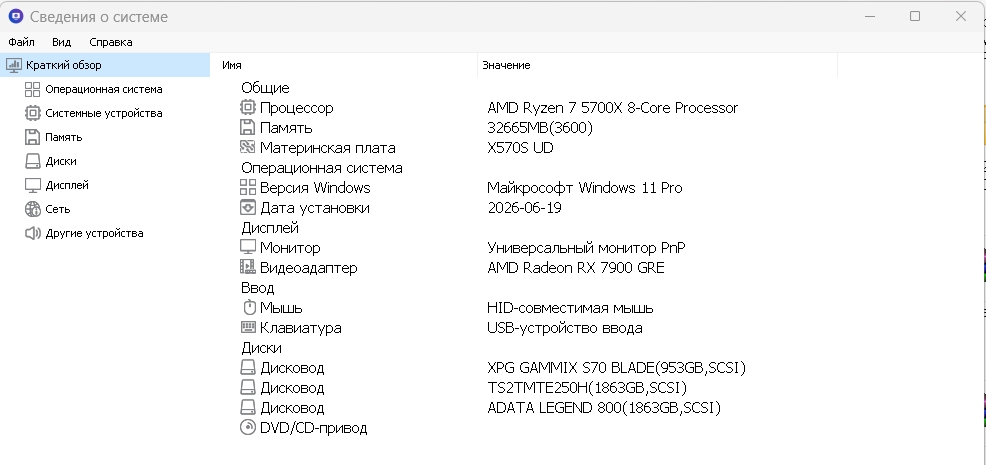This screenshot has height=465, width=986.
Task: Open the Справка menu
Action: click(x=111, y=42)
